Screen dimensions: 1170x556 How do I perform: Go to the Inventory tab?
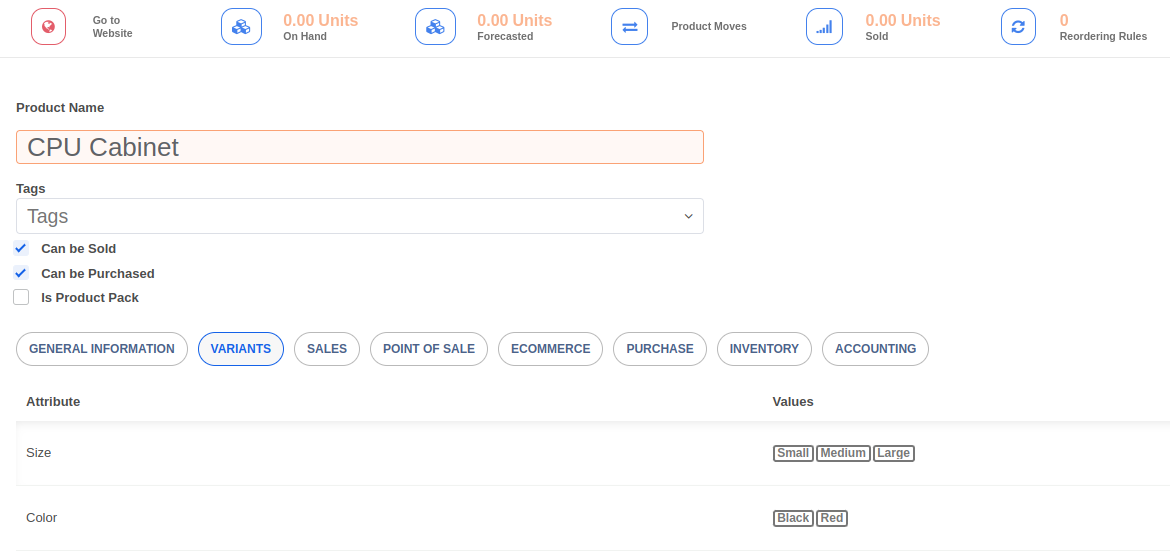coord(764,349)
